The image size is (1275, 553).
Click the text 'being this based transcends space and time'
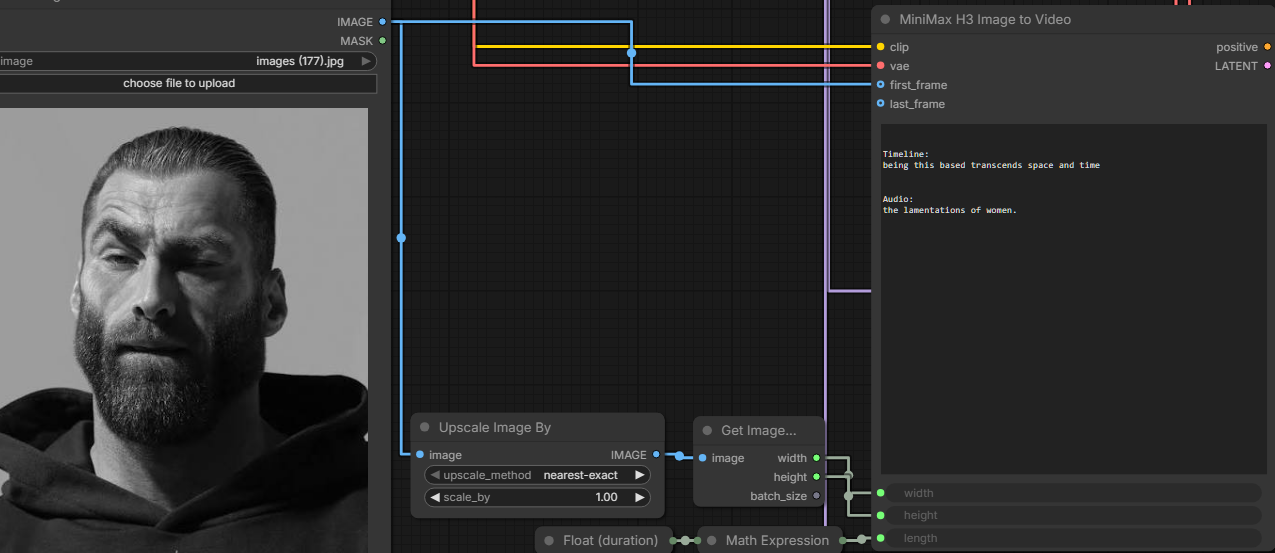click(x=991, y=165)
